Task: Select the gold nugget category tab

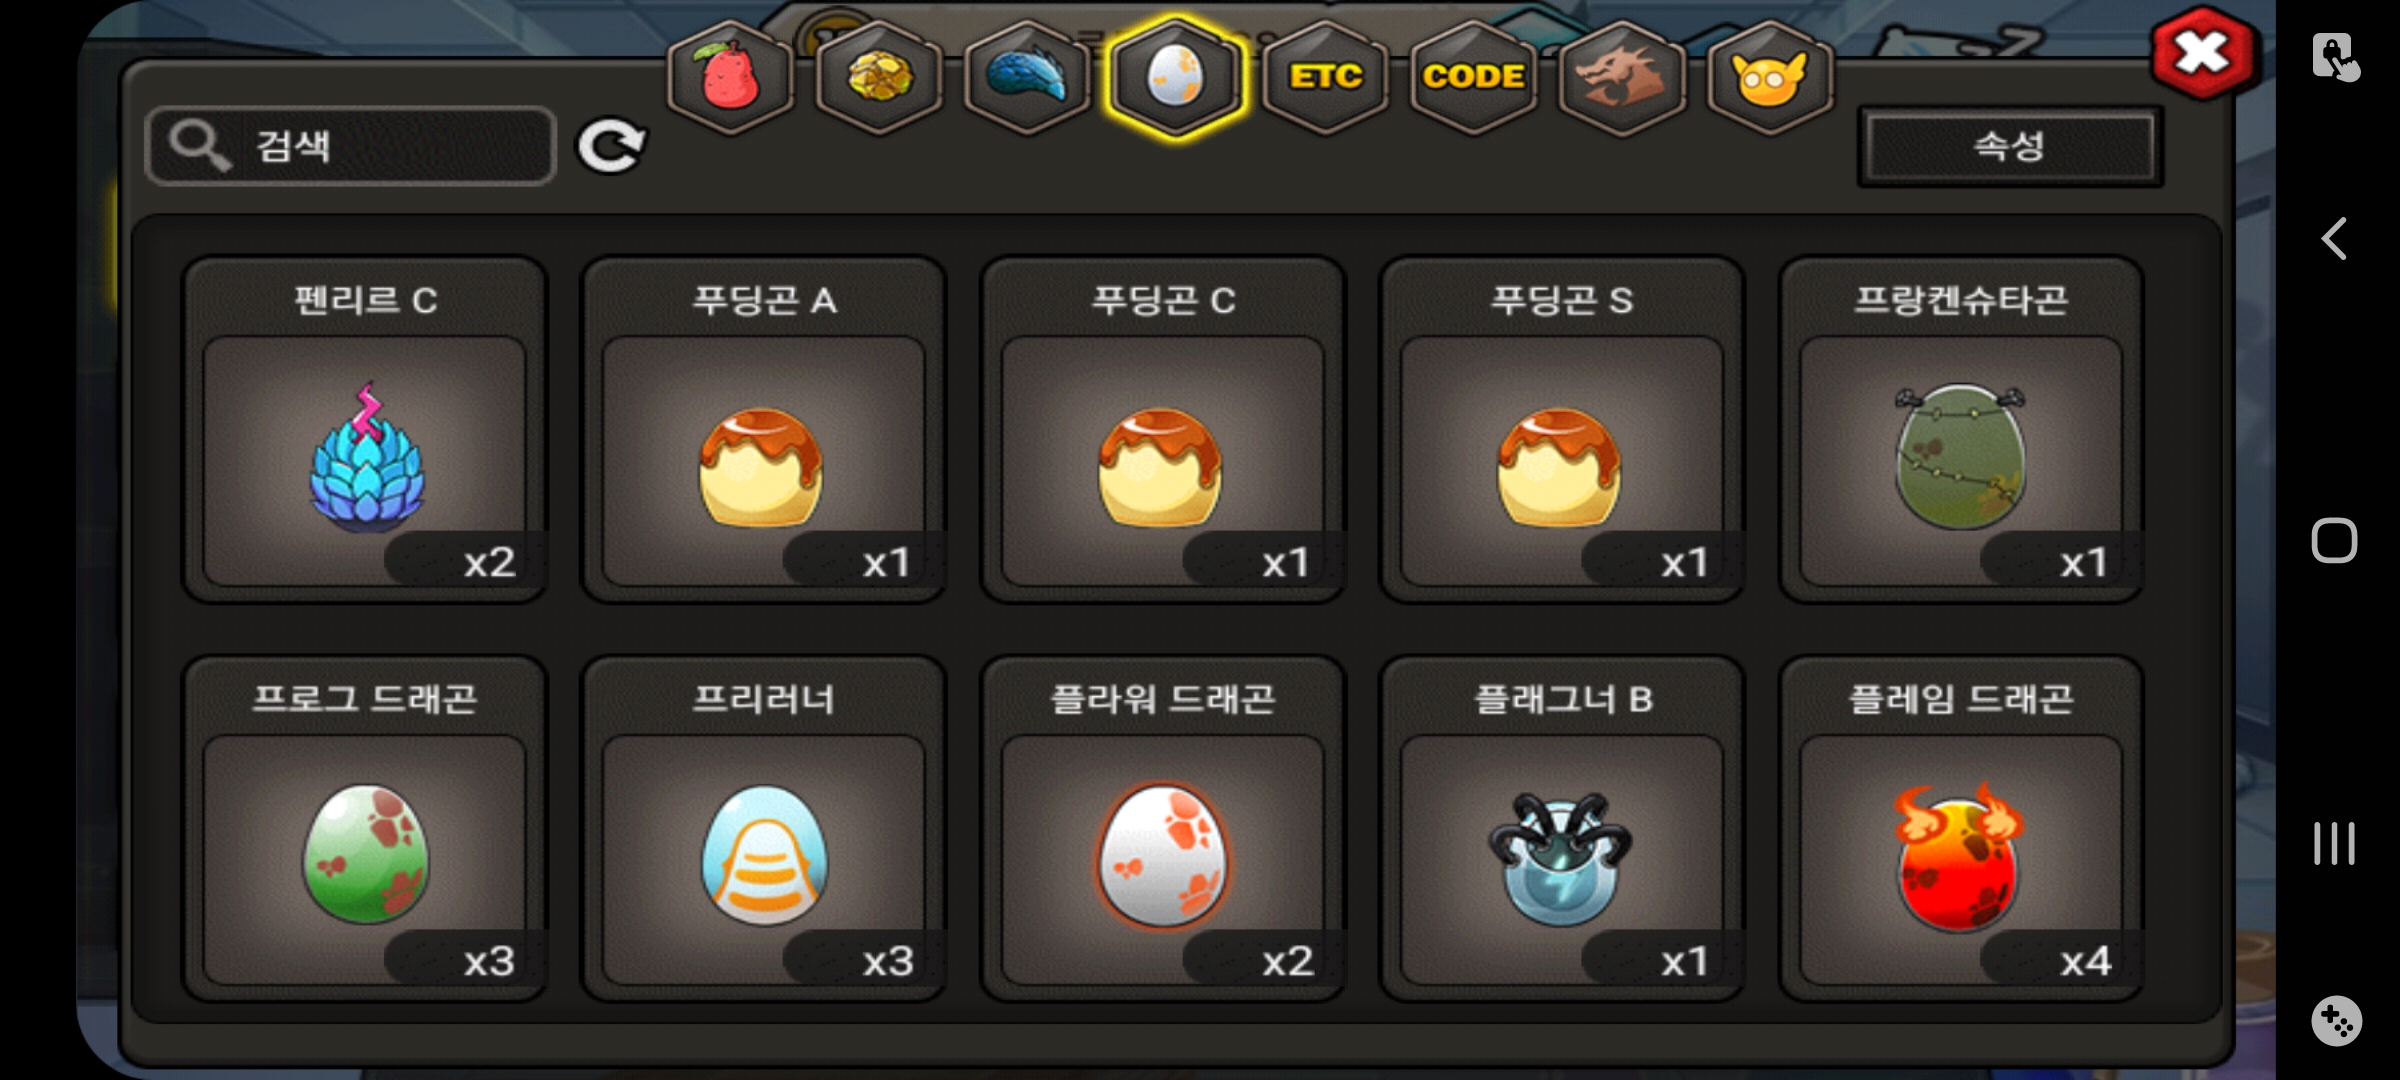Action: [x=879, y=76]
